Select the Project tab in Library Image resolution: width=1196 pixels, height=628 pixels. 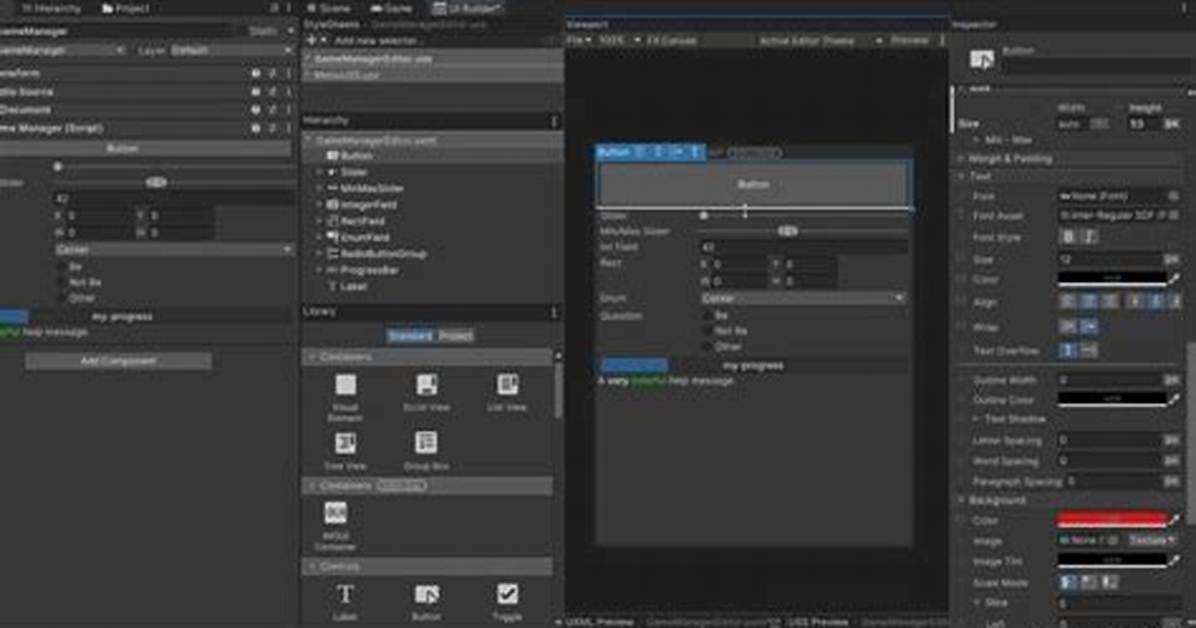tap(455, 336)
